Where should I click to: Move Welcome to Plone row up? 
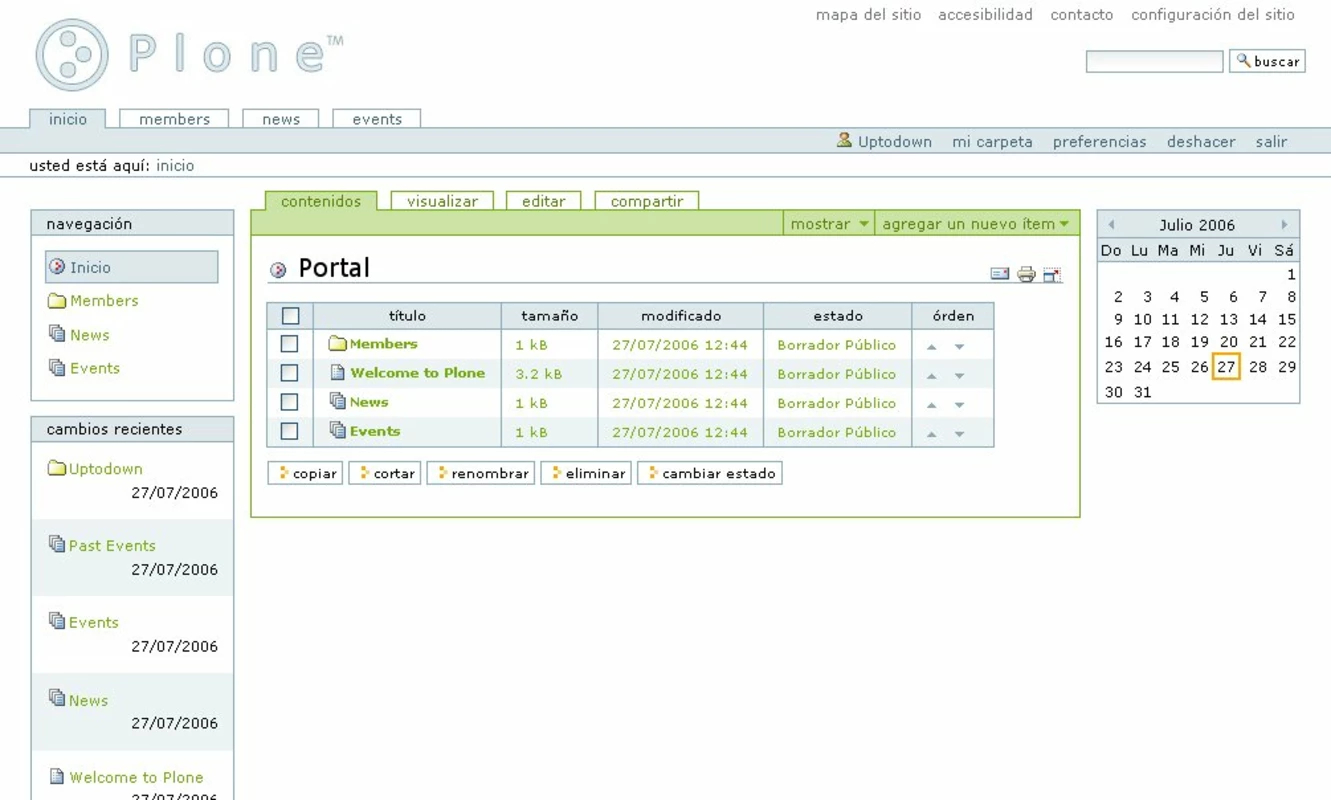[932, 376]
